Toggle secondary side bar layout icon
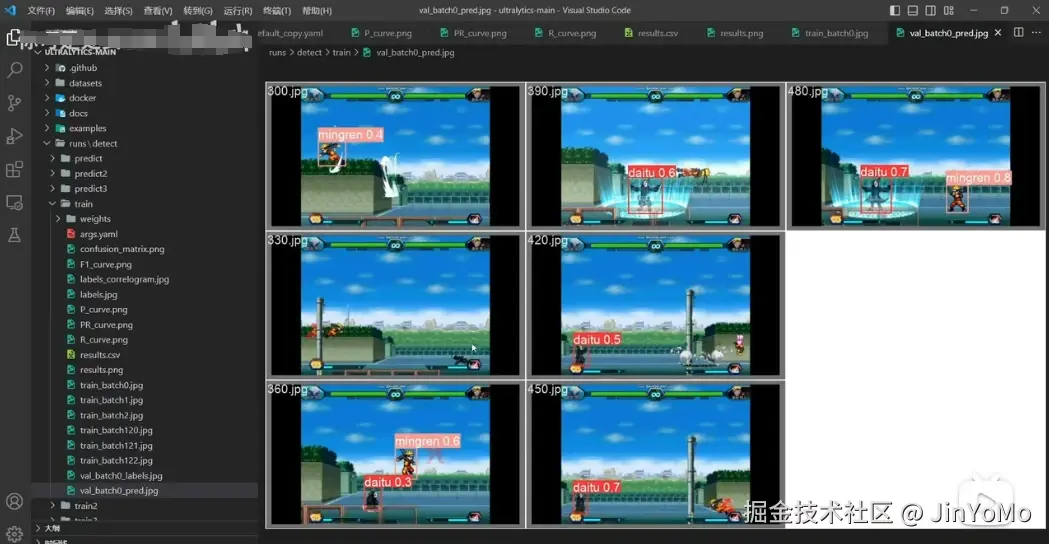This screenshot has width=1049, height=544. tap(931, 11)
